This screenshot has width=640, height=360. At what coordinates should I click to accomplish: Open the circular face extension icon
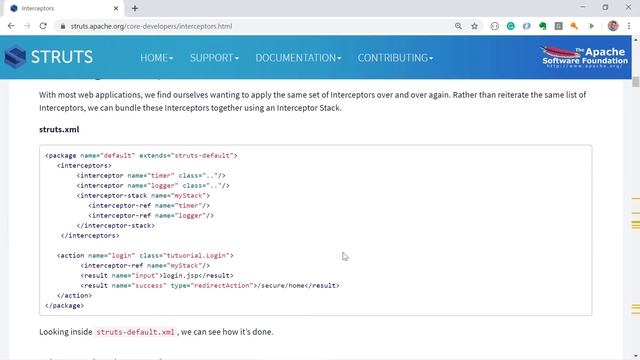(495, 26)
